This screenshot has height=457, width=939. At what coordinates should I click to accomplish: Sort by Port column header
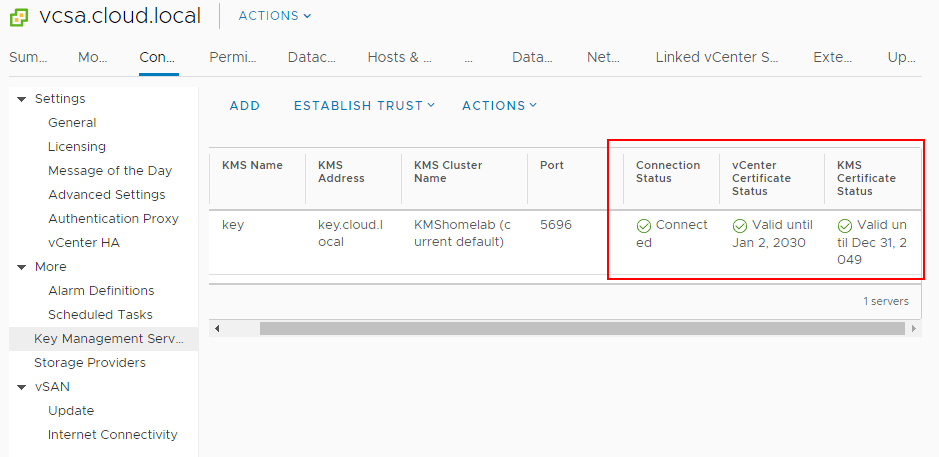(552, 165)
